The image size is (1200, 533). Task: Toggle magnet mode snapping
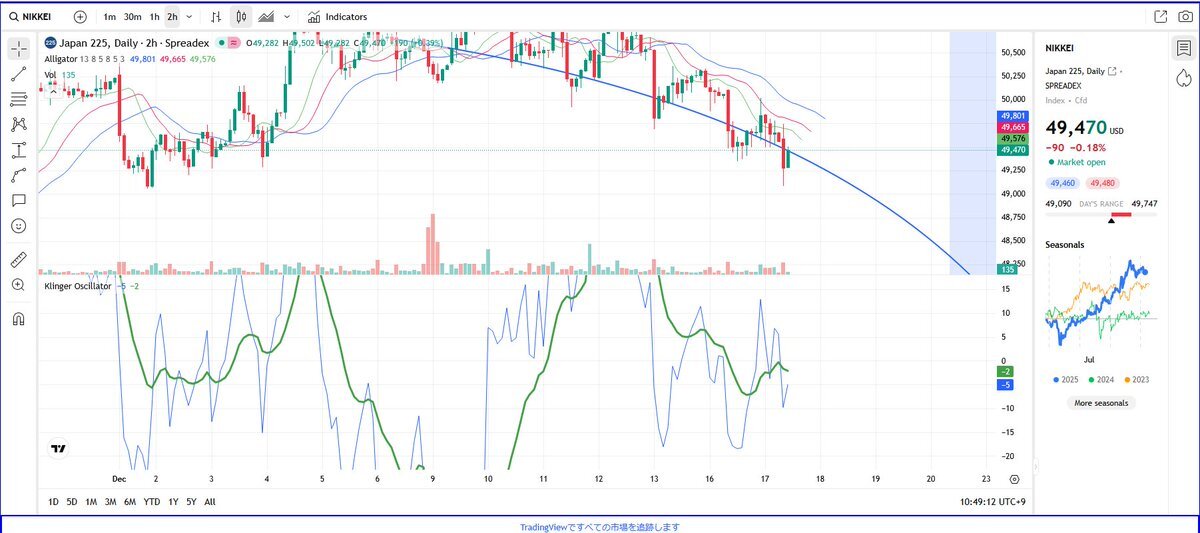pyautogui.click(x=18, y=319)
